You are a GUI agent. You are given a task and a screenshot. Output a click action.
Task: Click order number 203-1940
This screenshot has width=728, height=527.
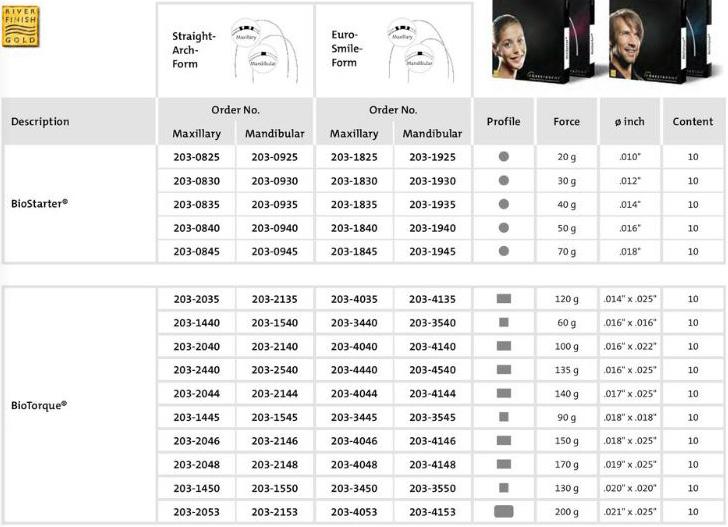coord(432,228)
